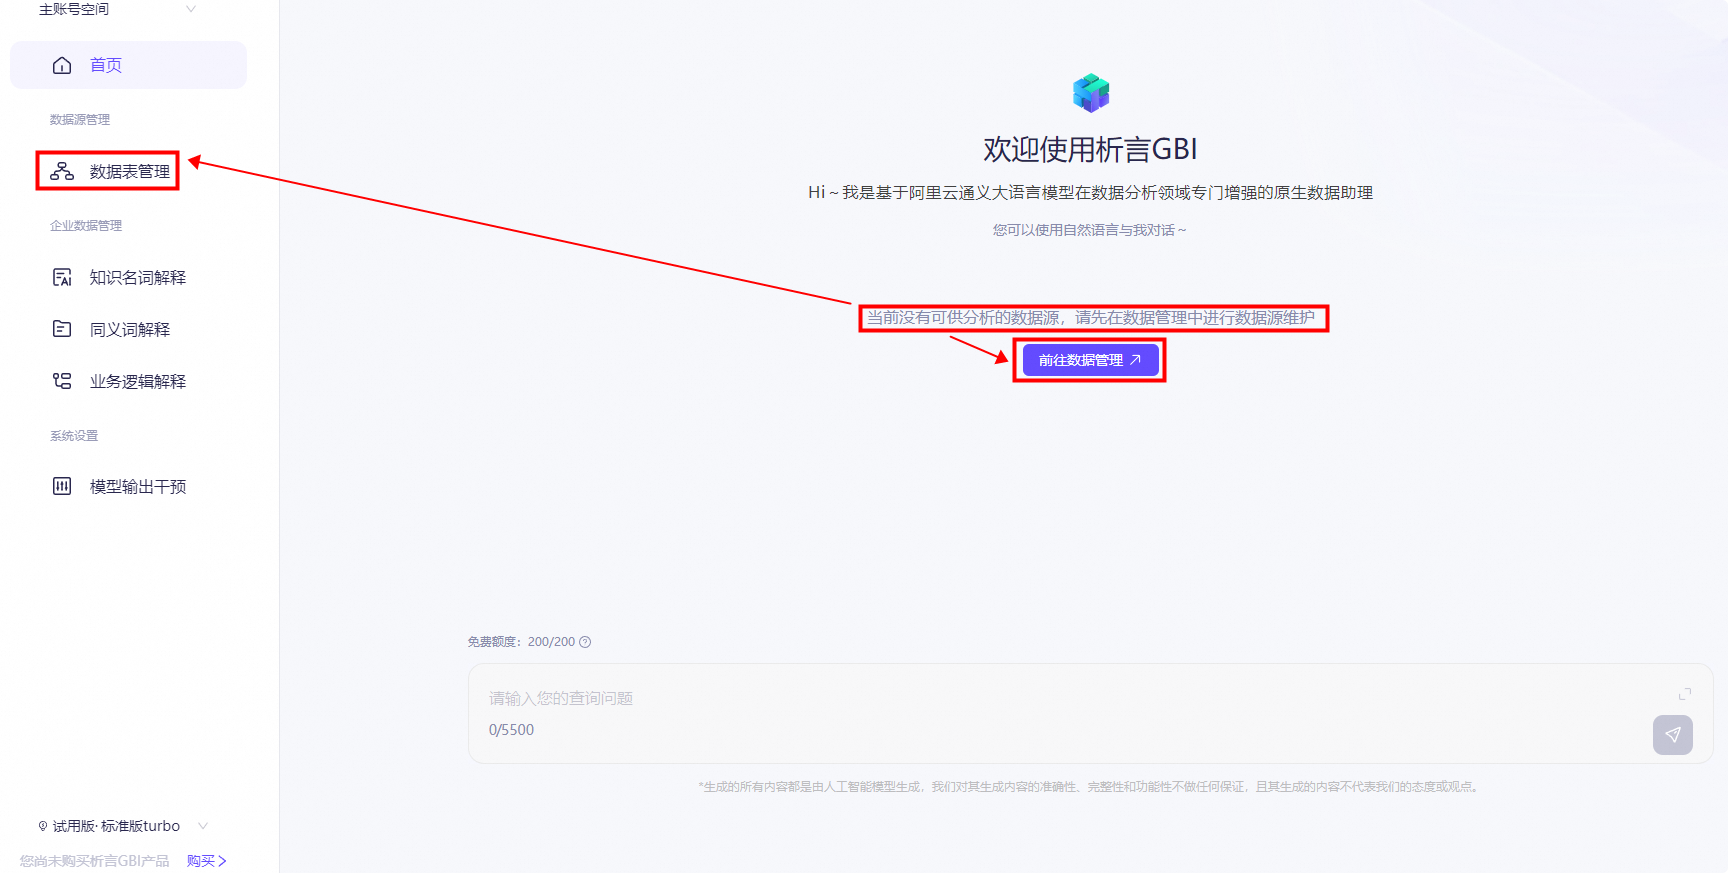The width and height of the screenshot is (1728, 873).
Task: Click the expand icon in the query box
Action: 1685,693
